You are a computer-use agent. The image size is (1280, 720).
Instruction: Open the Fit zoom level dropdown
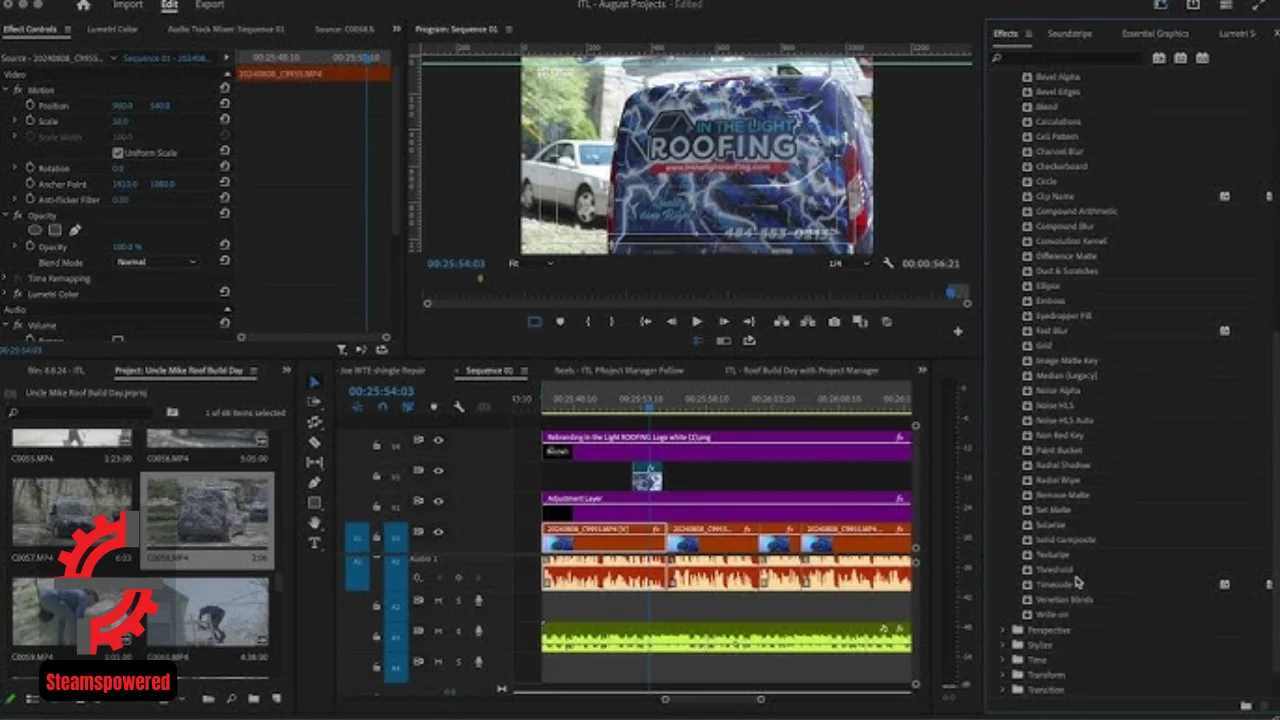pyautogui.click(x=531, y=263)
